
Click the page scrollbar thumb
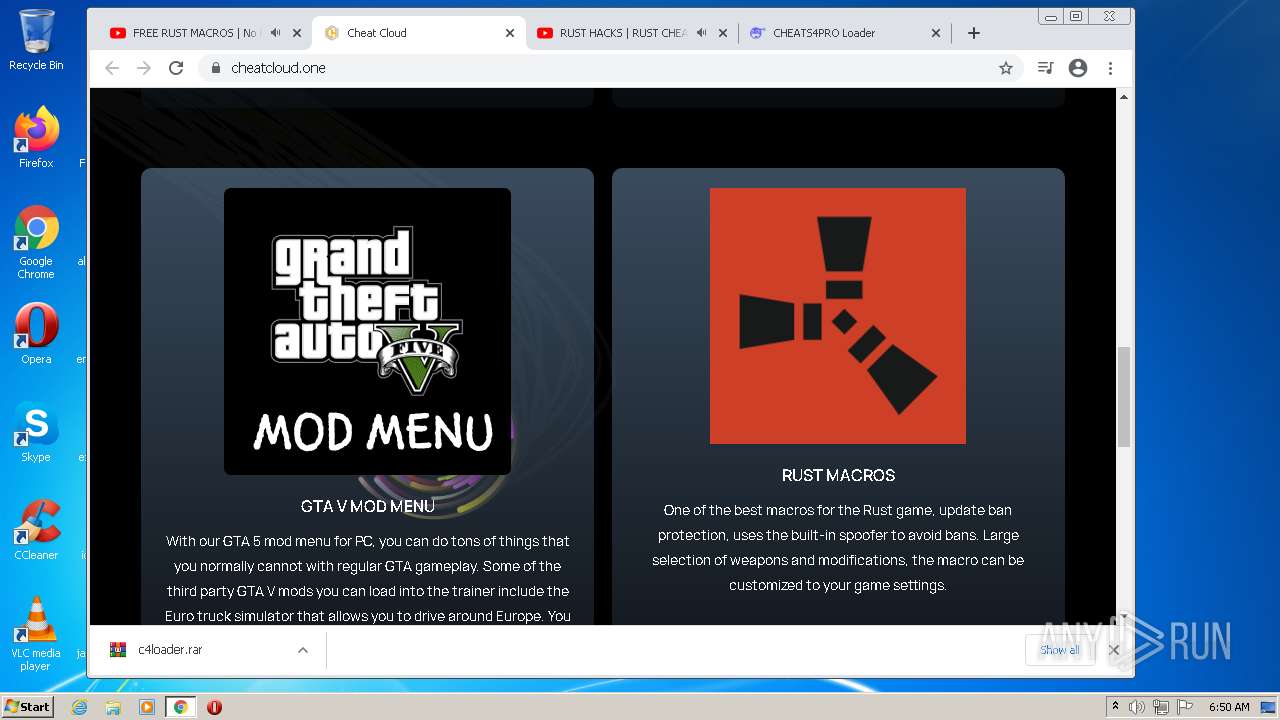1124,396
